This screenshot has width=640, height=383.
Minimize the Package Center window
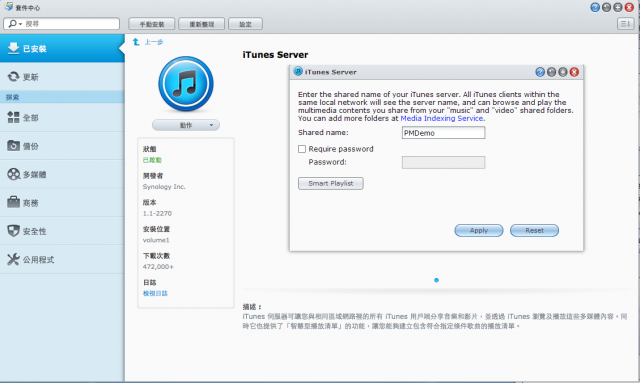607,7
